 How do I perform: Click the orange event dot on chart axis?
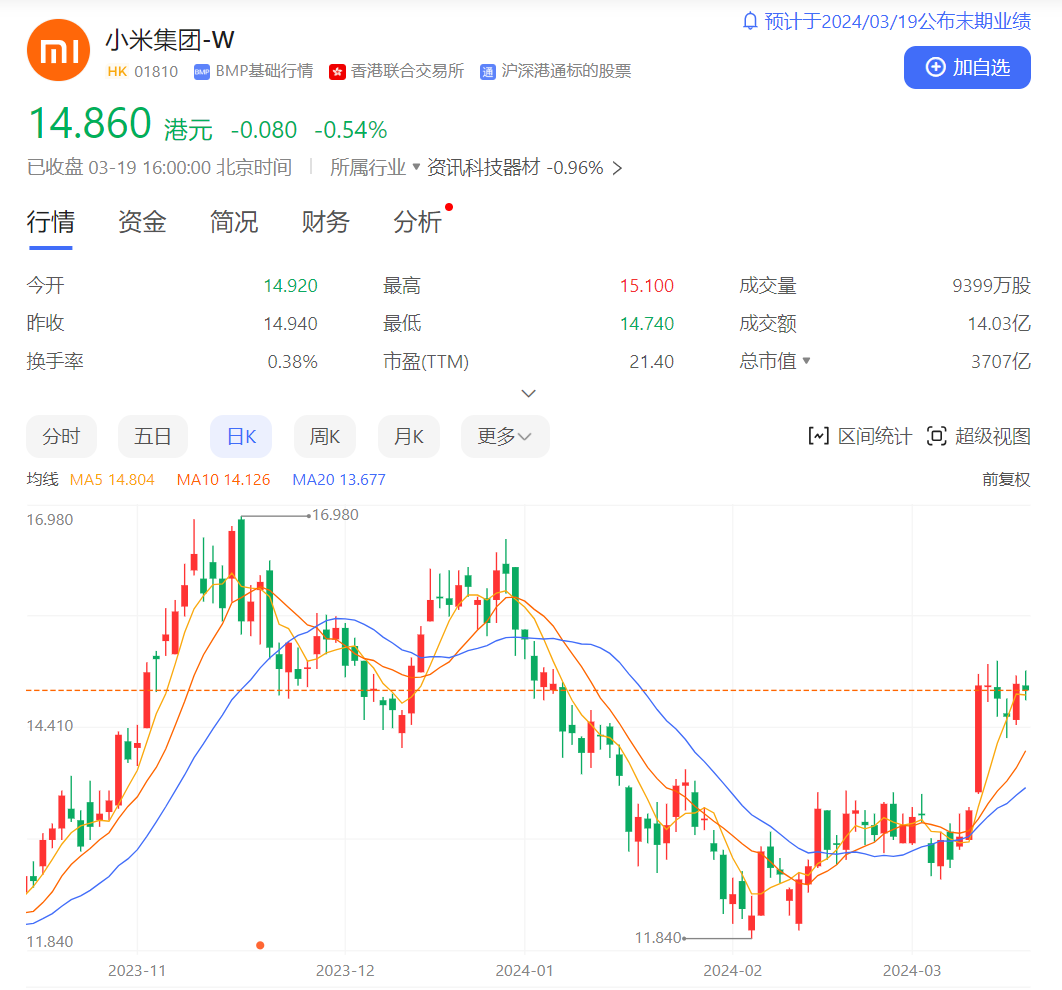click(x=260, y=945)
